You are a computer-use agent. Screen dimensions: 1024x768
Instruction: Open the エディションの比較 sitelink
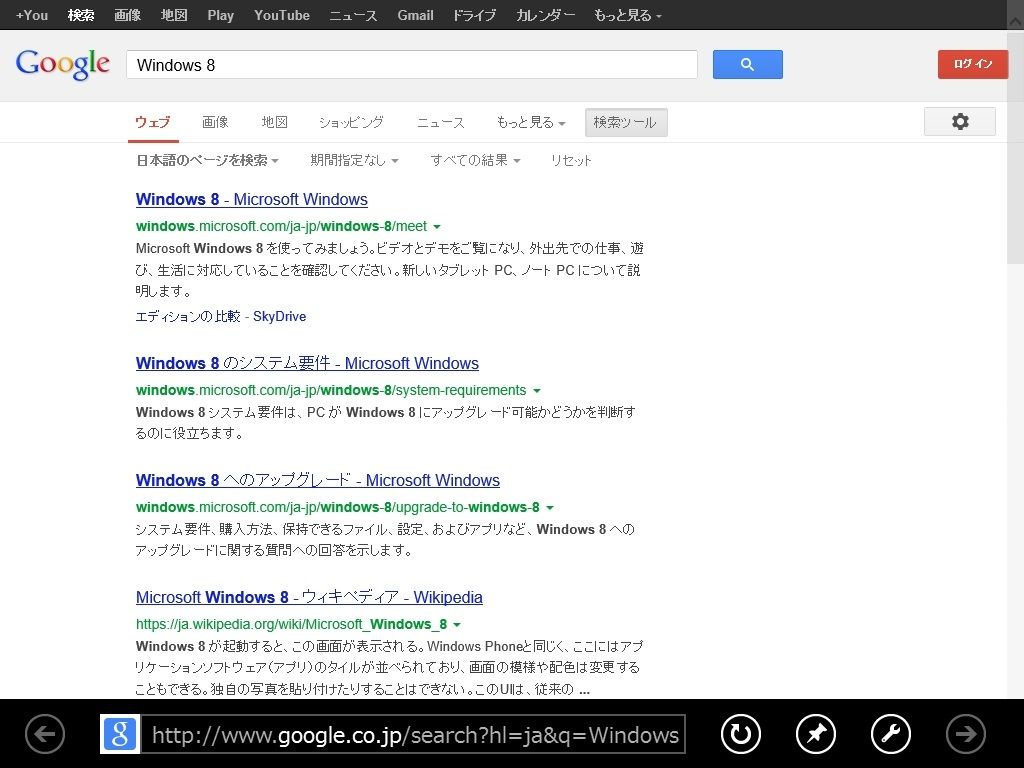click(x=187, y=317)
